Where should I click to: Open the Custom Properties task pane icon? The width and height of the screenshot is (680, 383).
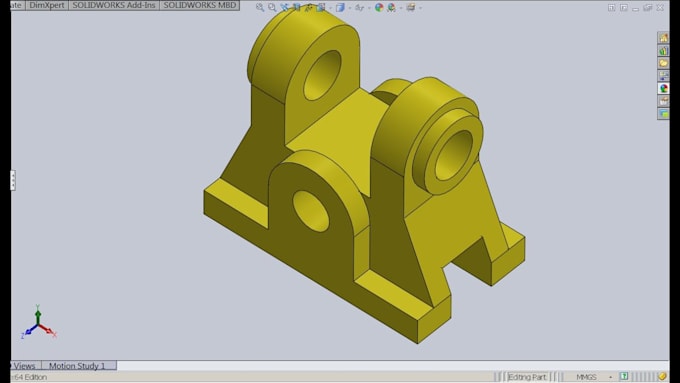663,101
